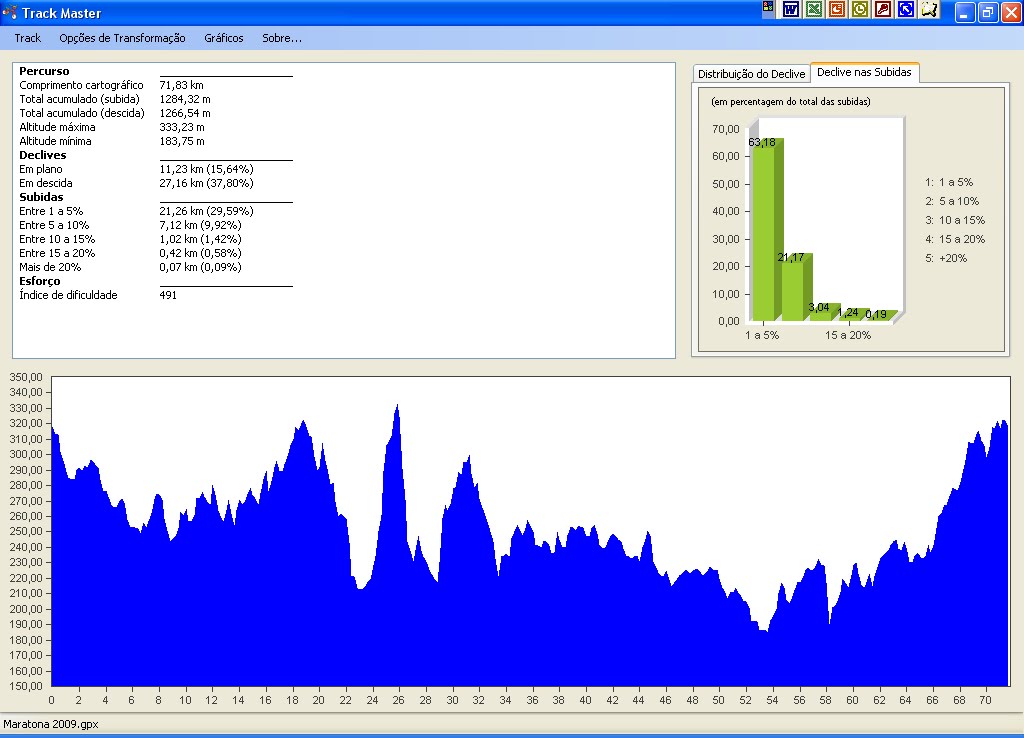This screenshot has width=1024, height=738.
Task: Click the Índice de dificuldade value 491
Action: point(168,295)
